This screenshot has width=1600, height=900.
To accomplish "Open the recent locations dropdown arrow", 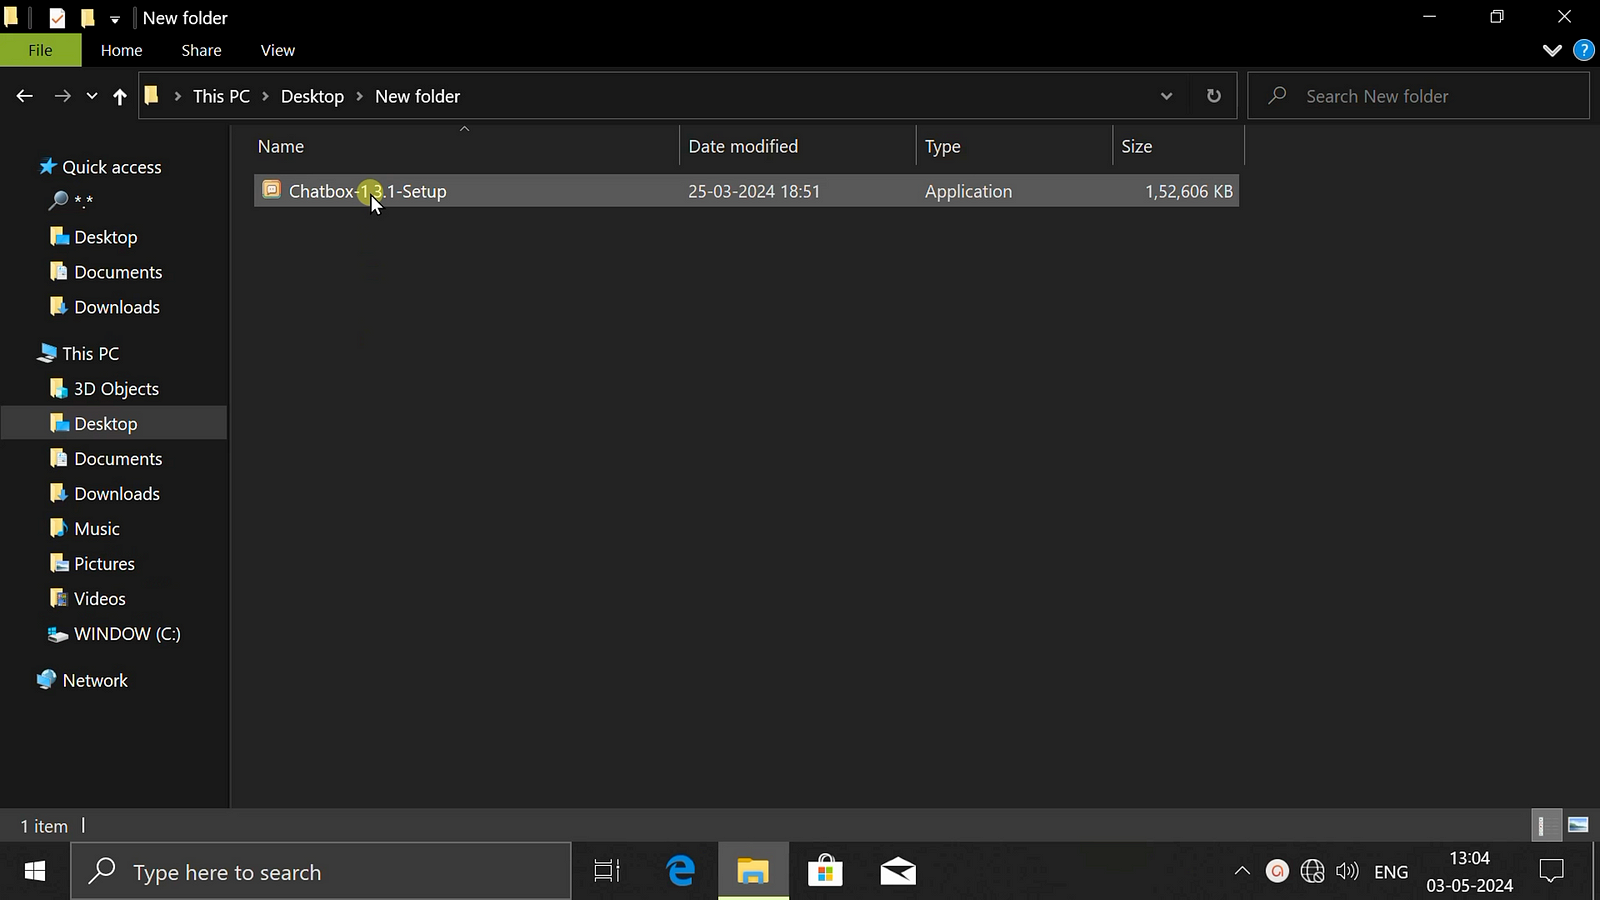I will click(x=92, y=96).
